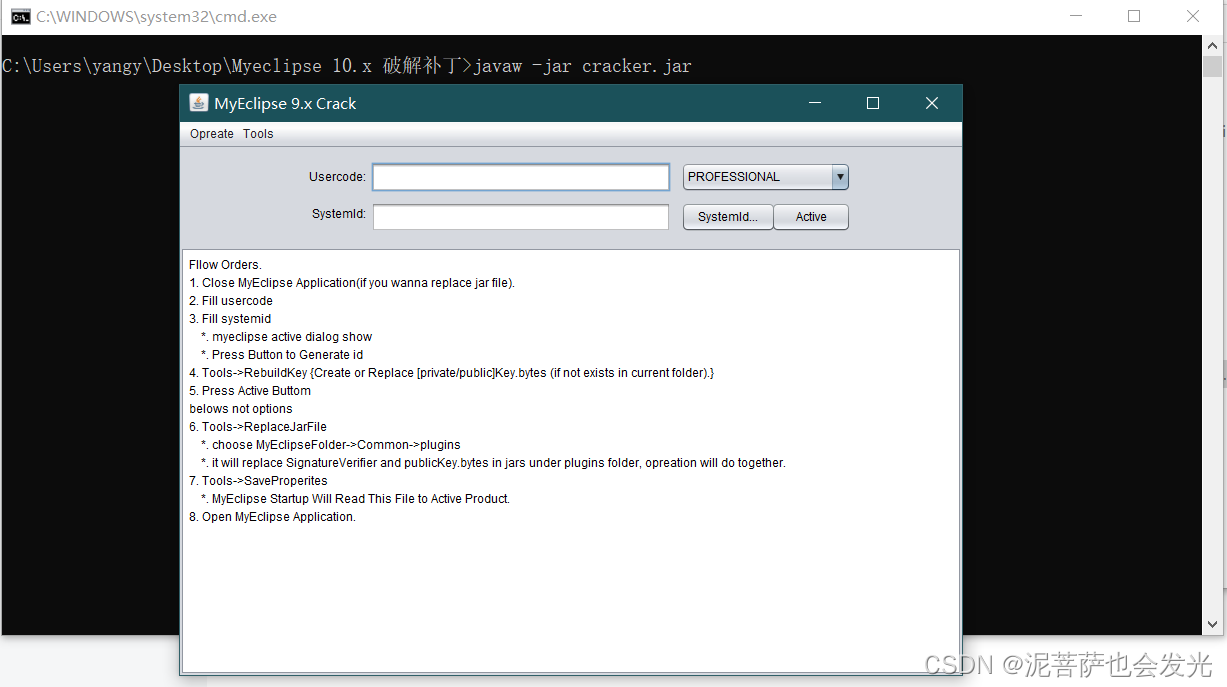Click the '4. Tools->RebuildKey' instruction line
This screenshot has width=1227, height=687.
click(452, 373)
